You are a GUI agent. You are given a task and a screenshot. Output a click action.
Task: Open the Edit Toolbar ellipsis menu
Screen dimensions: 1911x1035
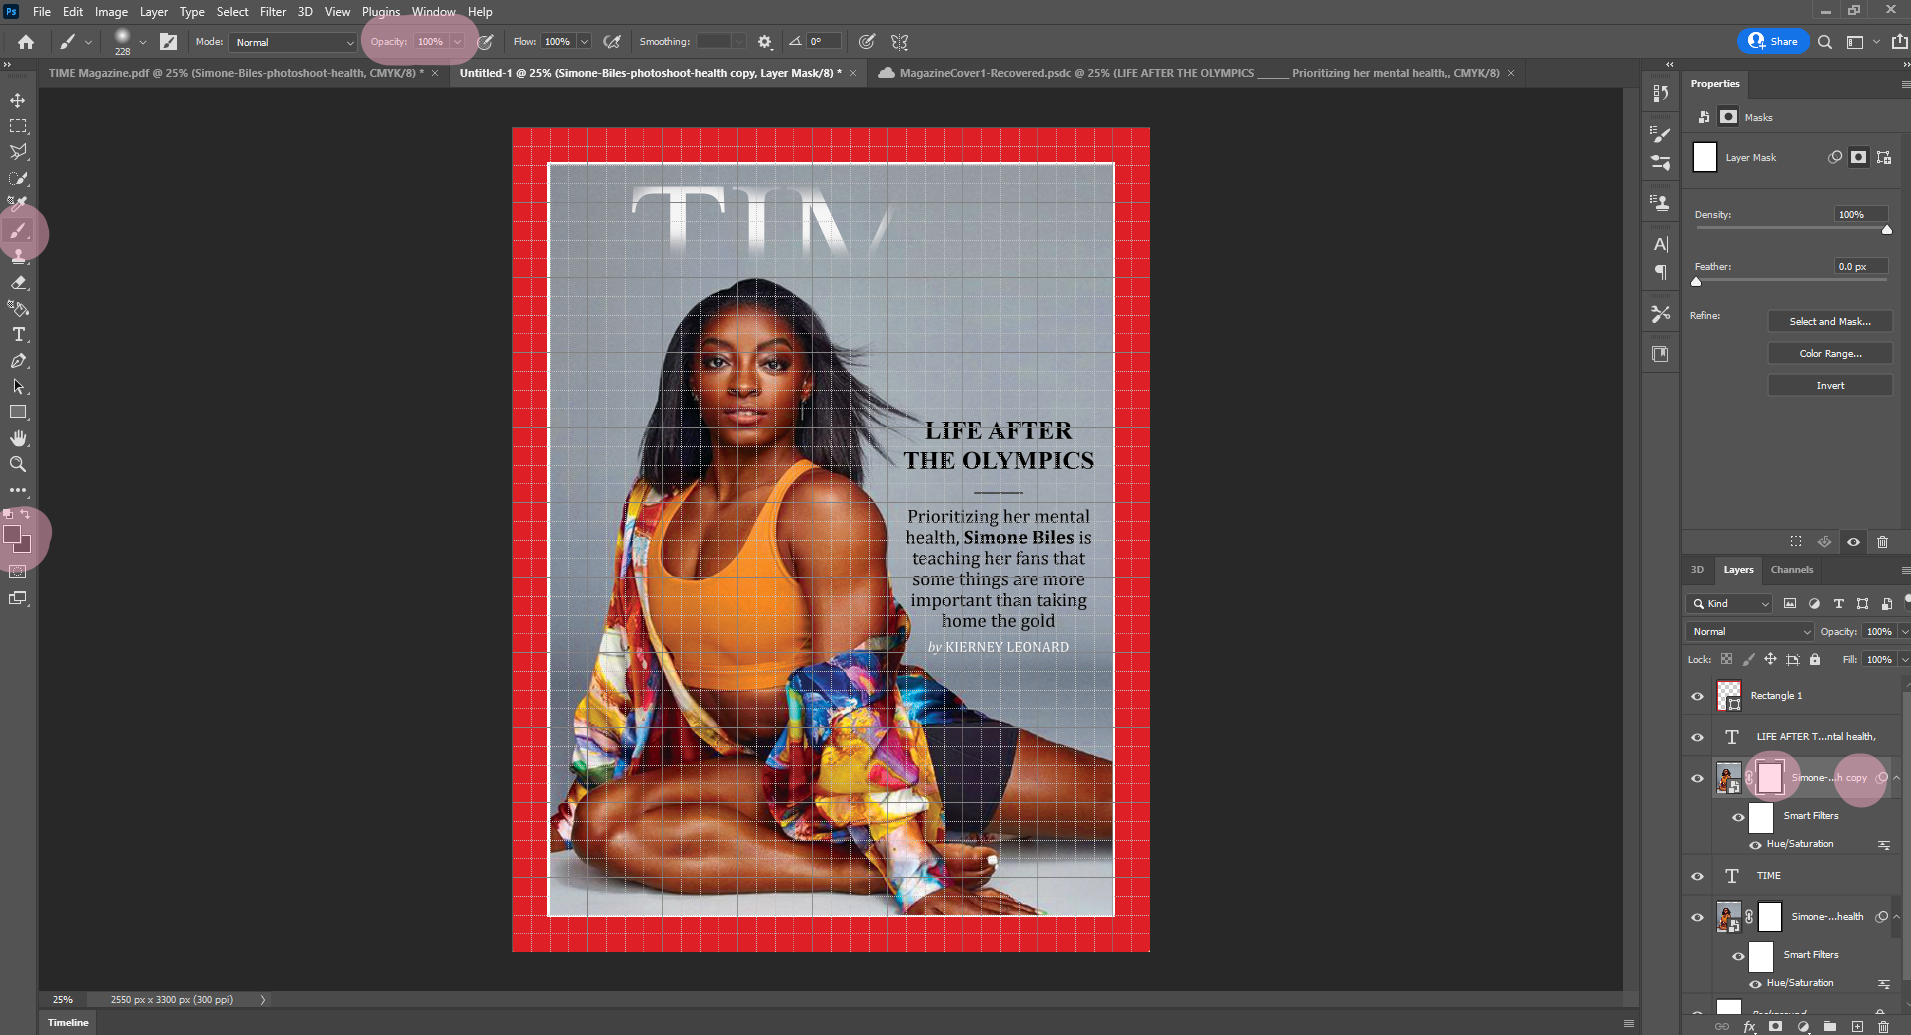pos(18,490)
